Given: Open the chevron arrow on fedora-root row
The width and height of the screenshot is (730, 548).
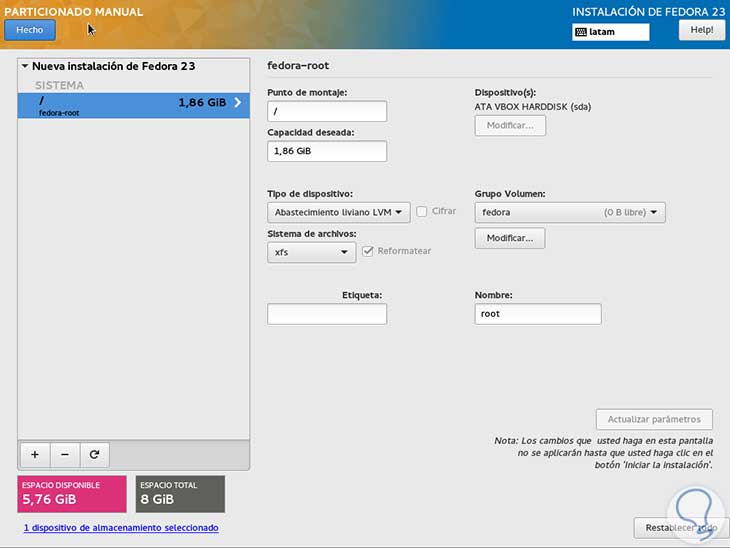Looking at the screenshot, I should click(x=237, y=102).
